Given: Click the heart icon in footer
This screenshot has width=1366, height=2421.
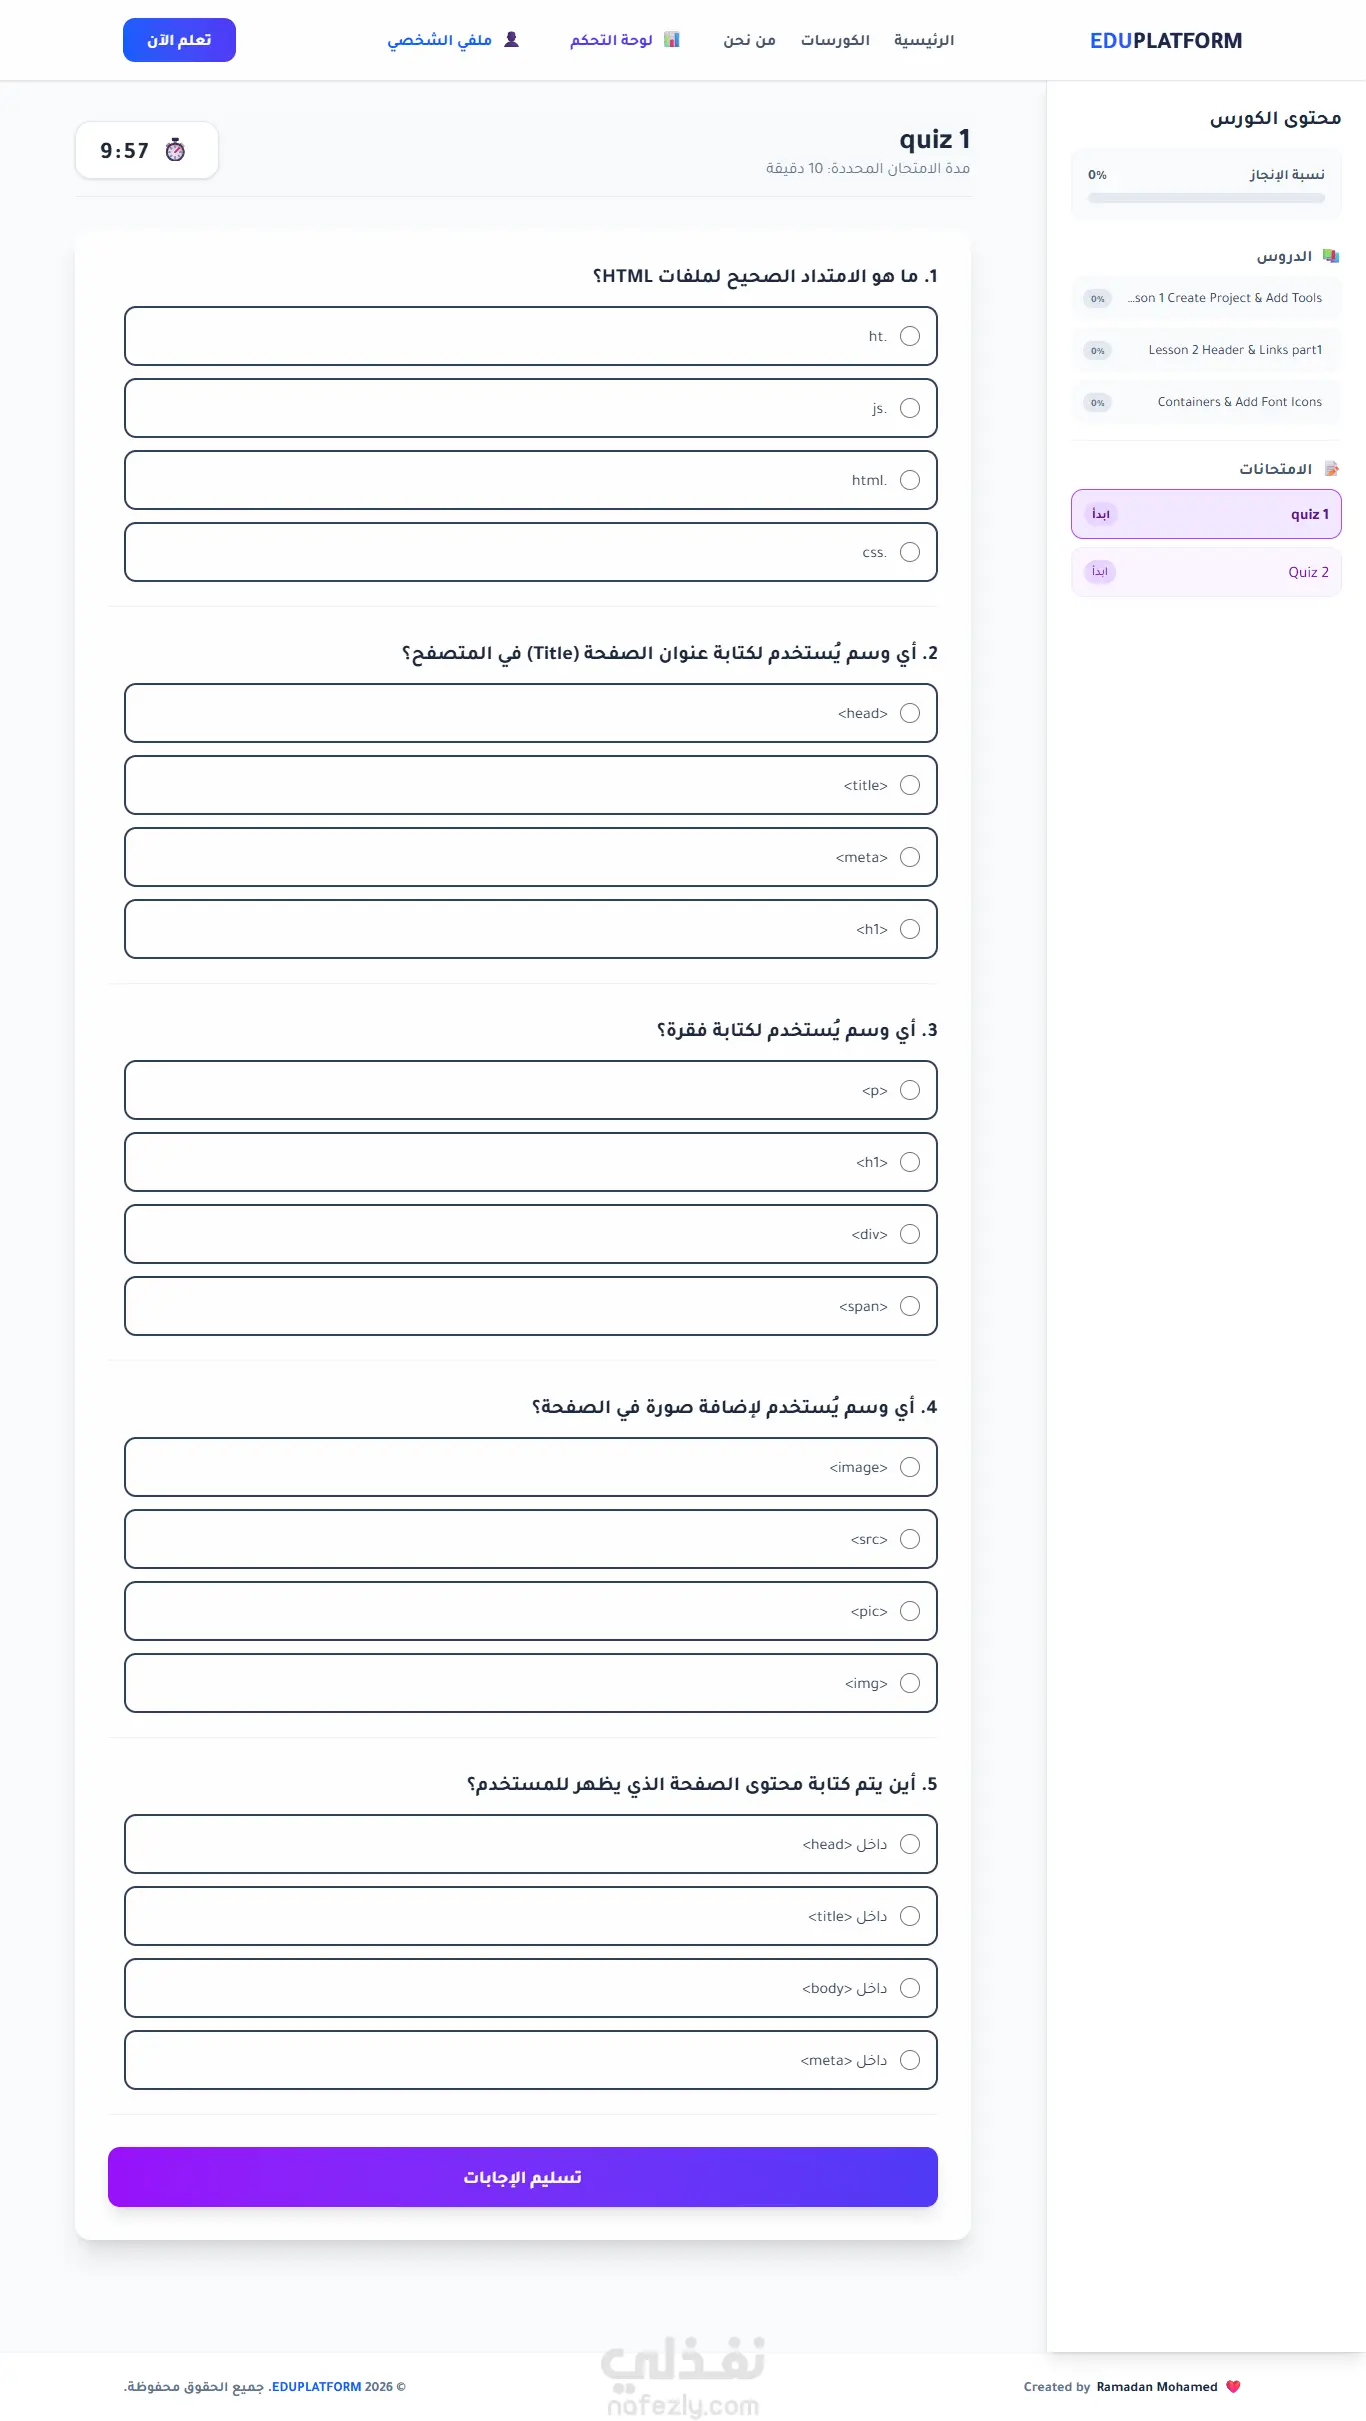Looking at the screenshot, I should [1233, 2386].
